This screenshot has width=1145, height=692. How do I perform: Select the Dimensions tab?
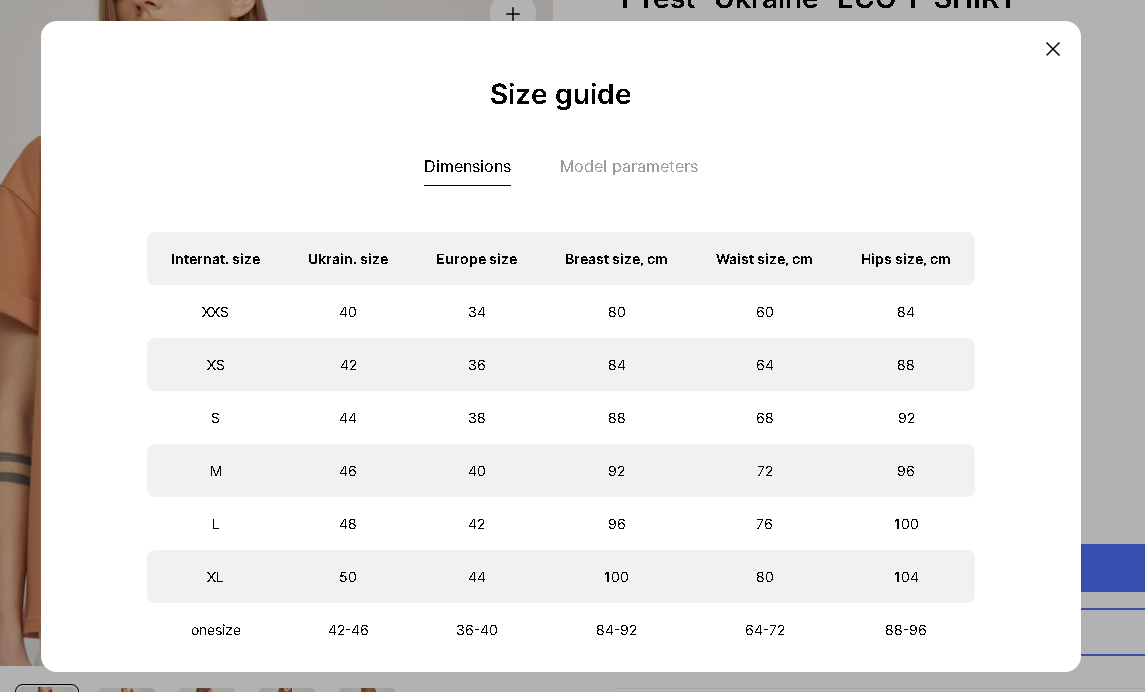467,166
